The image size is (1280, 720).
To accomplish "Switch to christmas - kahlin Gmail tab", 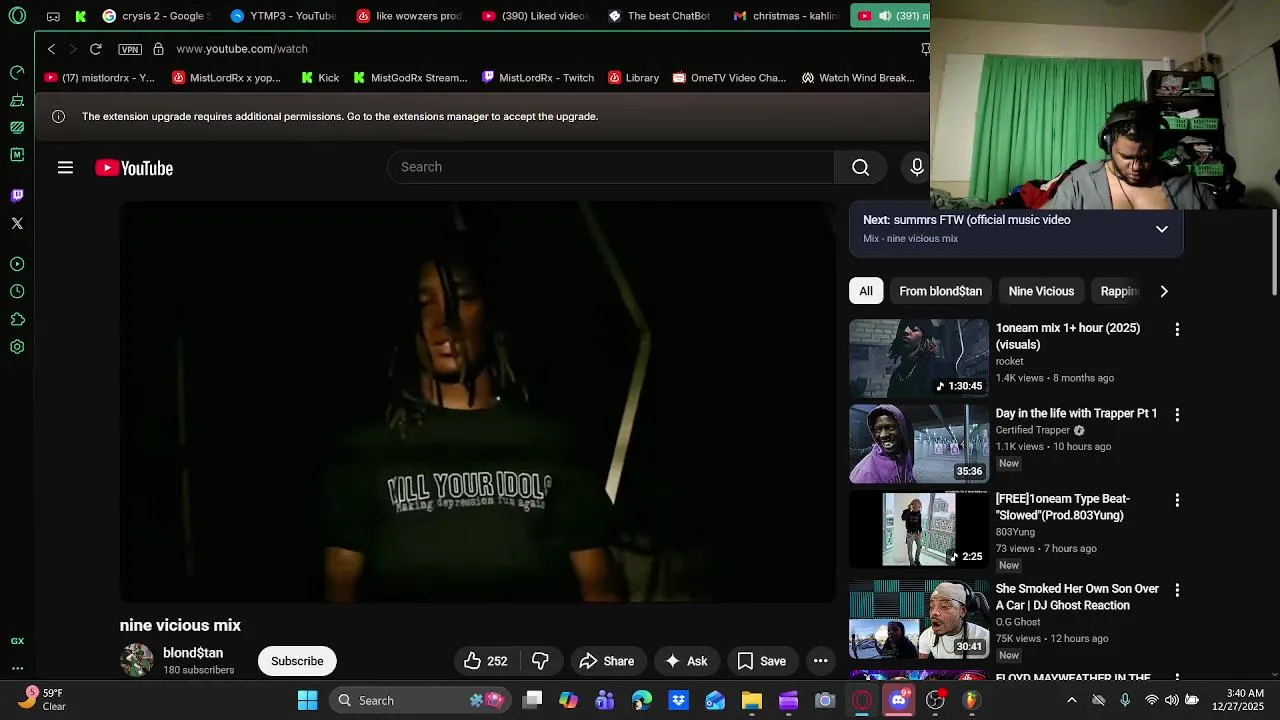I will tap(786, 16).
